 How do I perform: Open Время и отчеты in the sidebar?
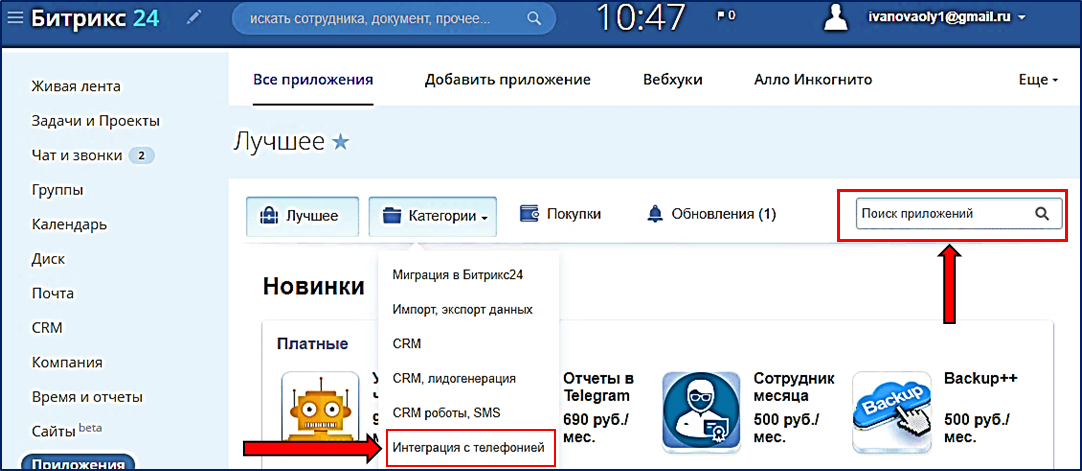pos(87,397)
